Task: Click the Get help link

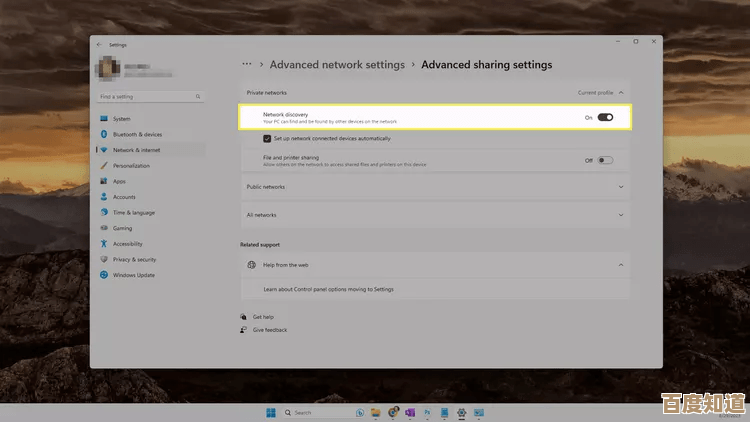Action: [x=263, y=317]
